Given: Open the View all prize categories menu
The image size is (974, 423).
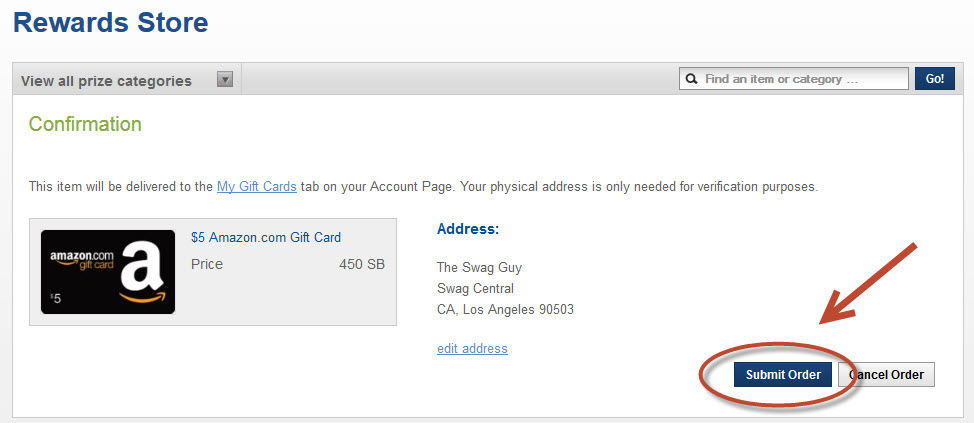Looking at the screenshot, I should (106, 81).
